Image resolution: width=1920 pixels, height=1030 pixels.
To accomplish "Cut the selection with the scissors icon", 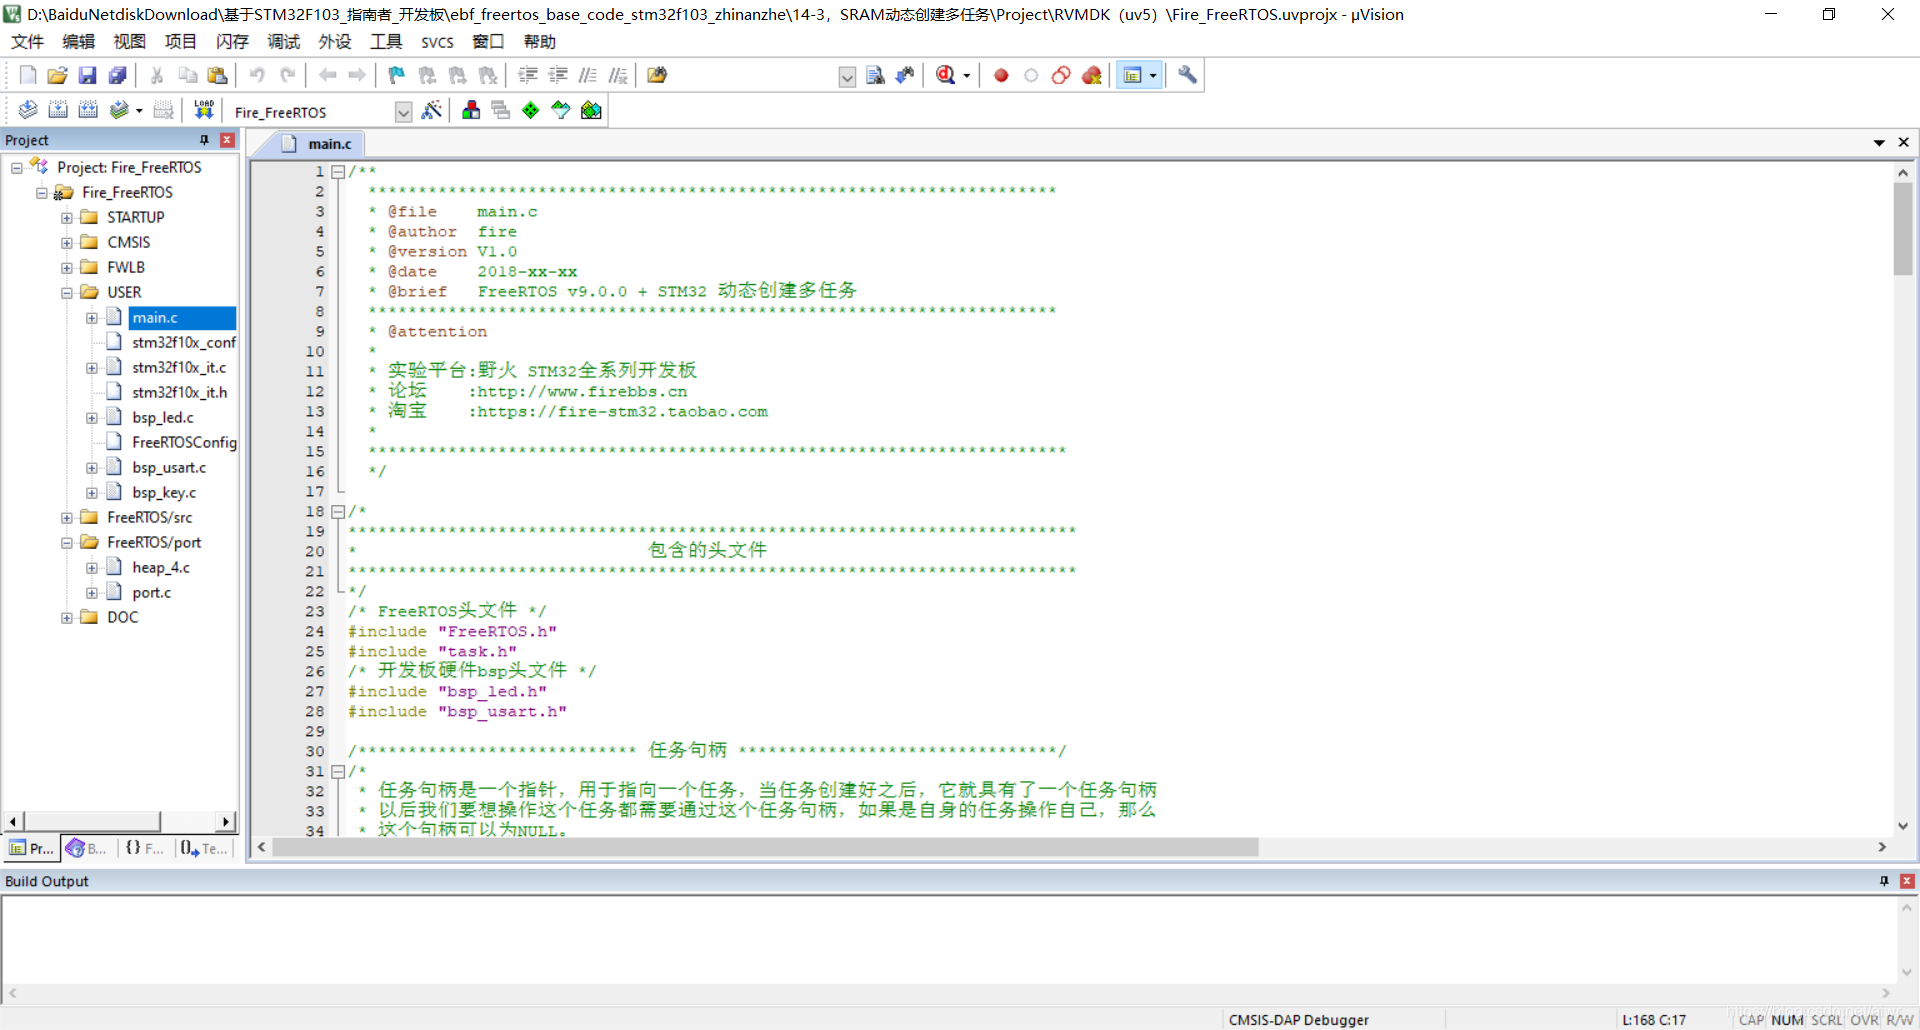I will (x=157, y=75).
